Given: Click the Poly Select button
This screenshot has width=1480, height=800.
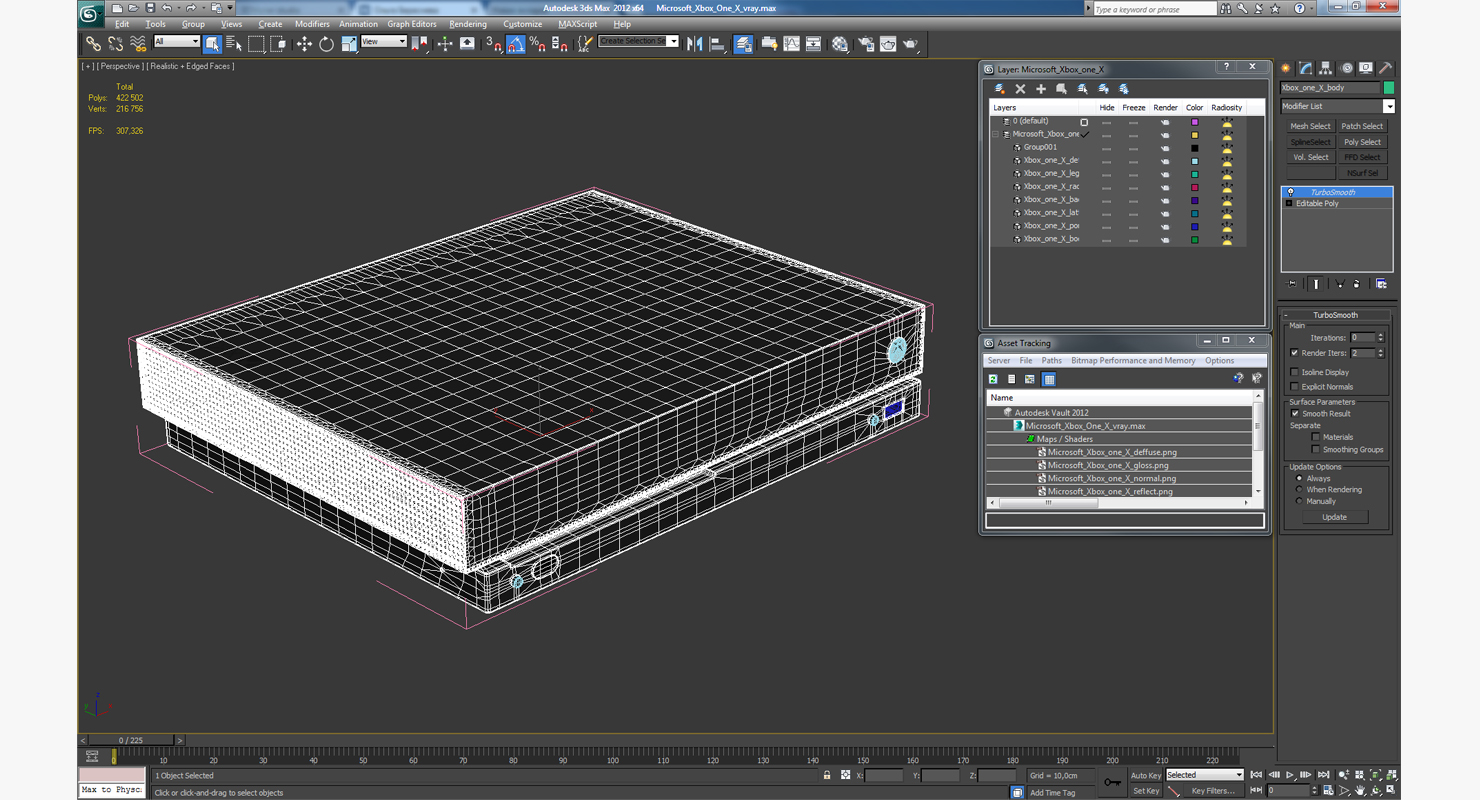Looking at the screenshot, I should point(1362,142).
